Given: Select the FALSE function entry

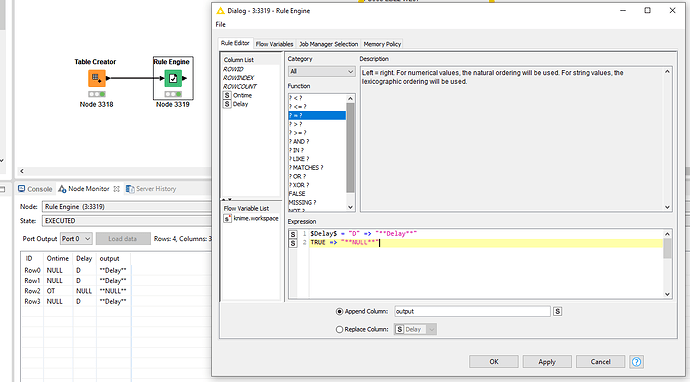Looking at the screenshot, I should point(317,194).
